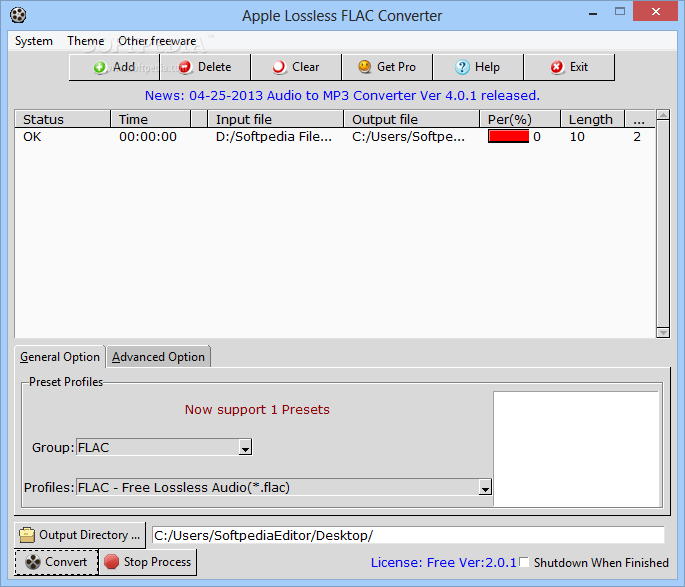
Task: Click the Help question mark icon
Action: pyautogui.click(x=462, y=67)
